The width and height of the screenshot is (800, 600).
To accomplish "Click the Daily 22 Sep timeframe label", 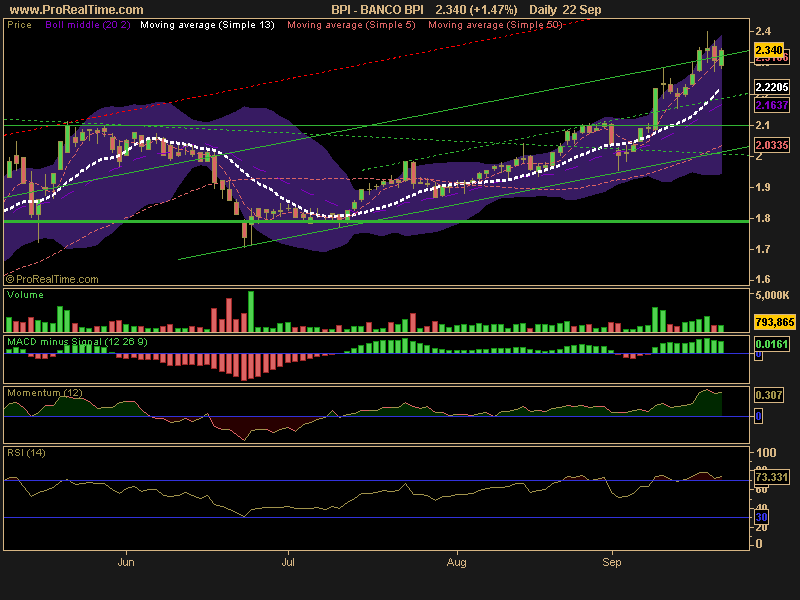I will (x=565, y=10).
